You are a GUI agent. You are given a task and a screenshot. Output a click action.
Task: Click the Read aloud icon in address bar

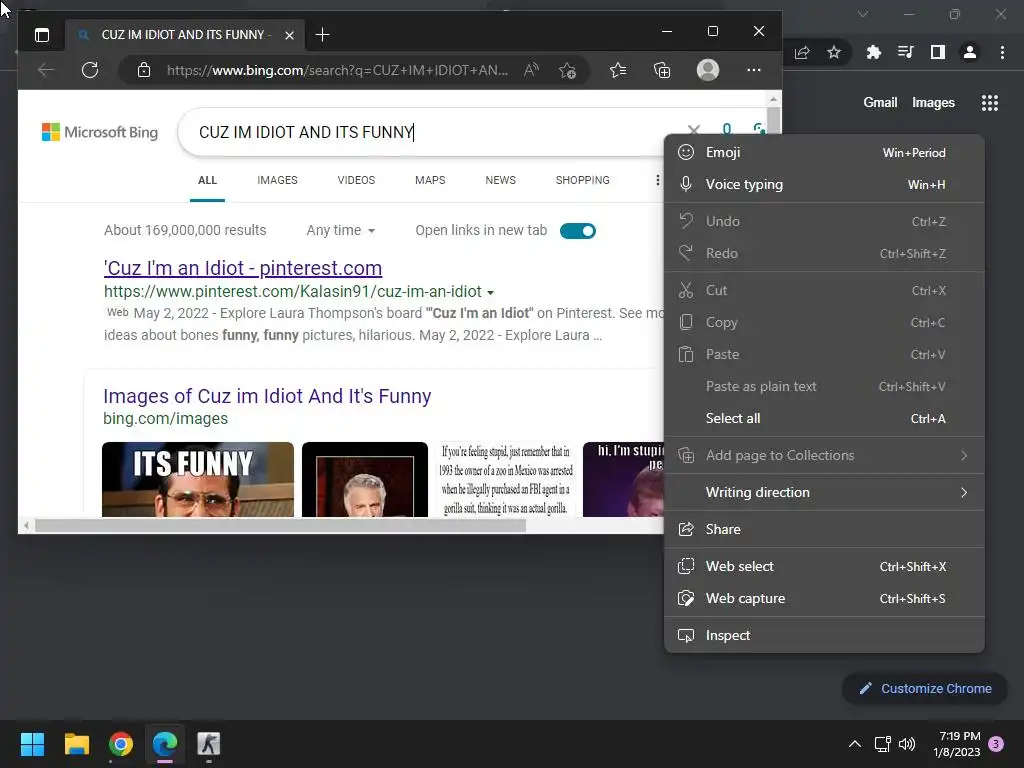click(x=532, y=70)
